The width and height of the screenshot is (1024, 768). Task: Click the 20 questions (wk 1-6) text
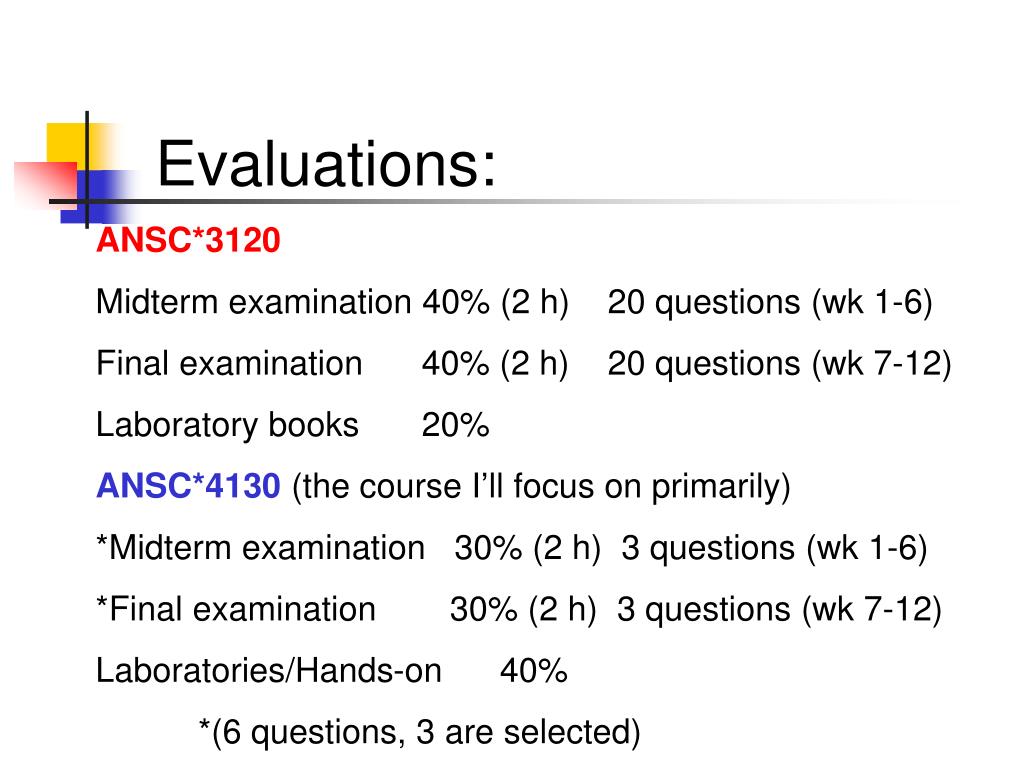click(x=770, y=302)
